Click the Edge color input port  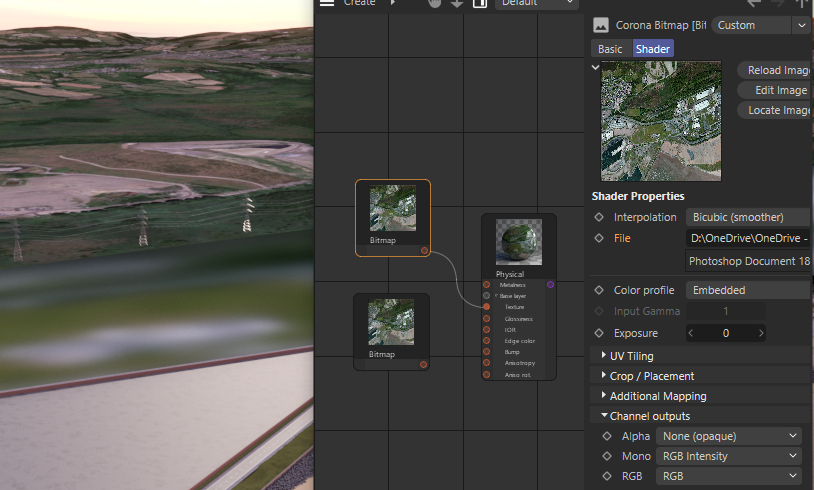pyautogui.click(x=486, y=341)
